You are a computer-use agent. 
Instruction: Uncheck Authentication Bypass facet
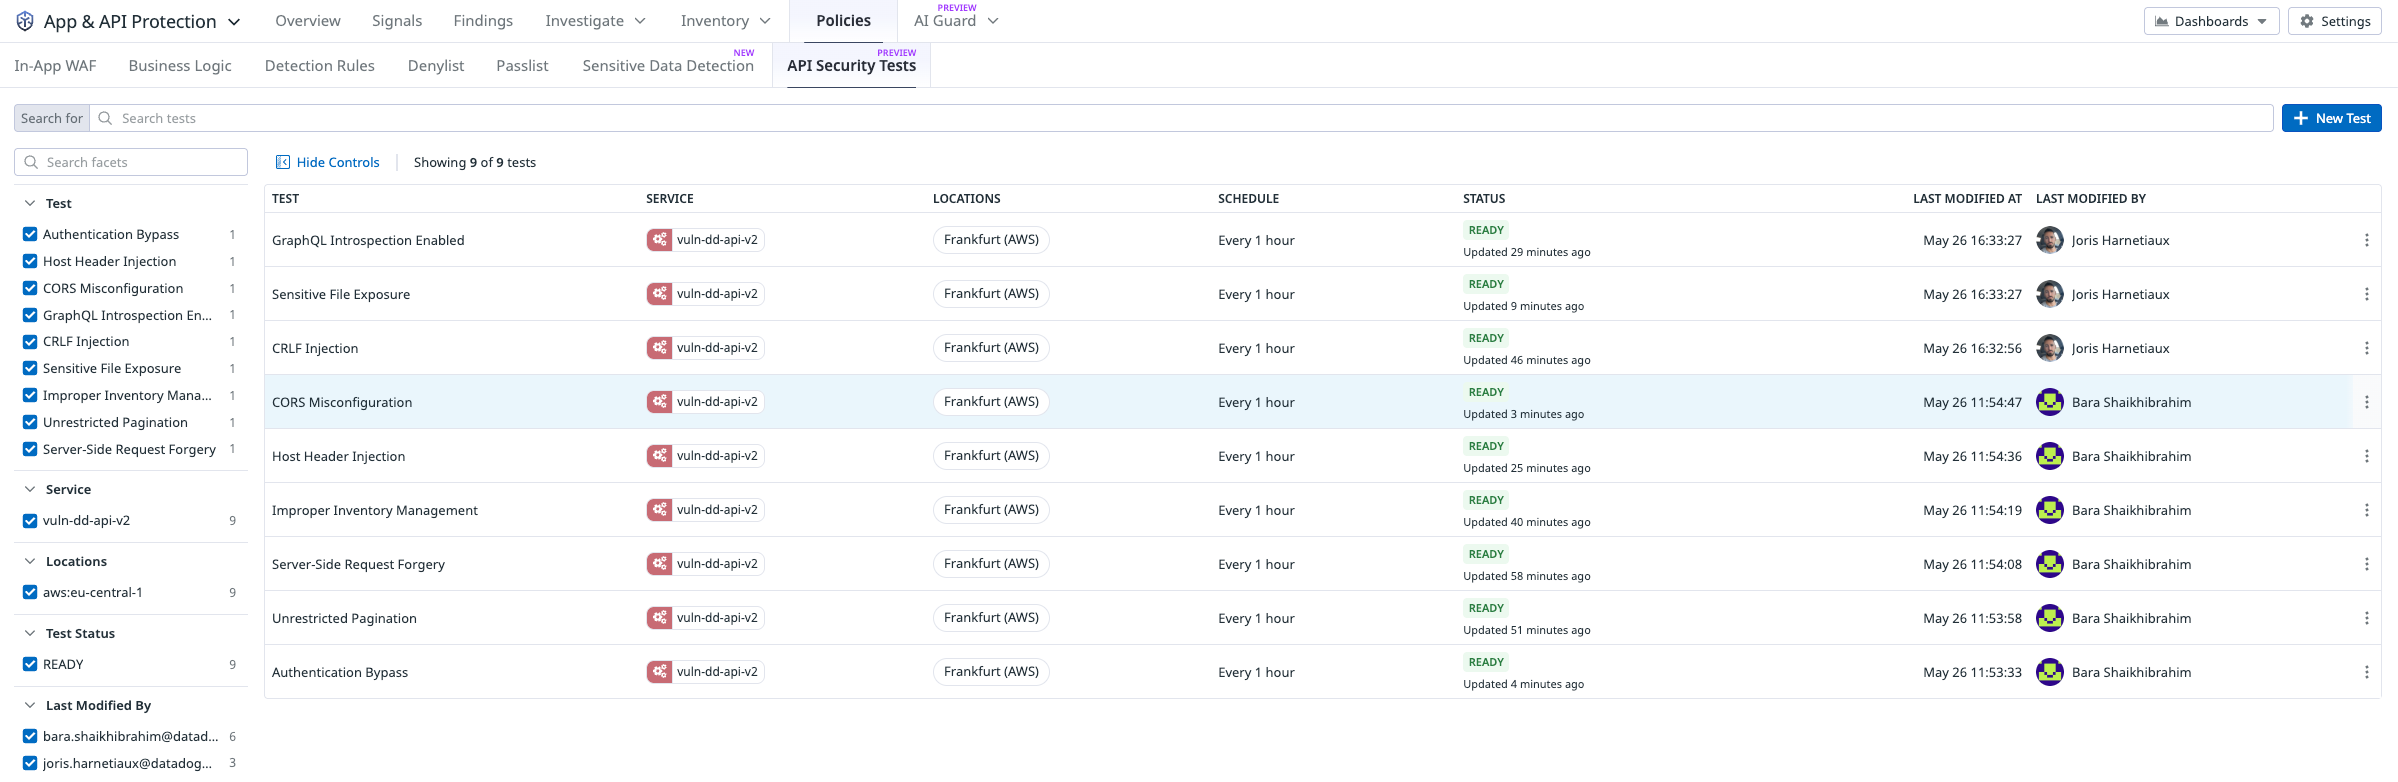point(30,234)
